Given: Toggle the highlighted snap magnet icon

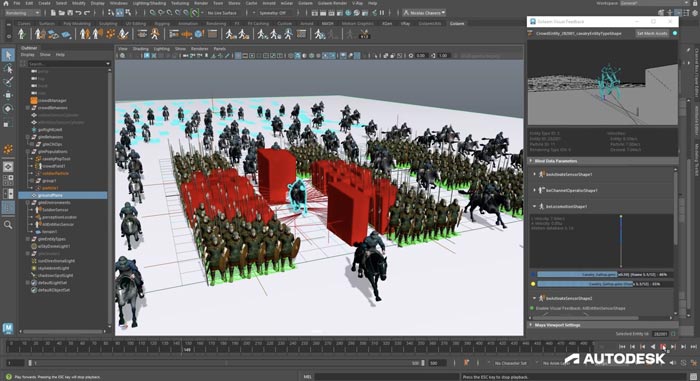Looking at the screenshot, I should click(x=195, y=13).
